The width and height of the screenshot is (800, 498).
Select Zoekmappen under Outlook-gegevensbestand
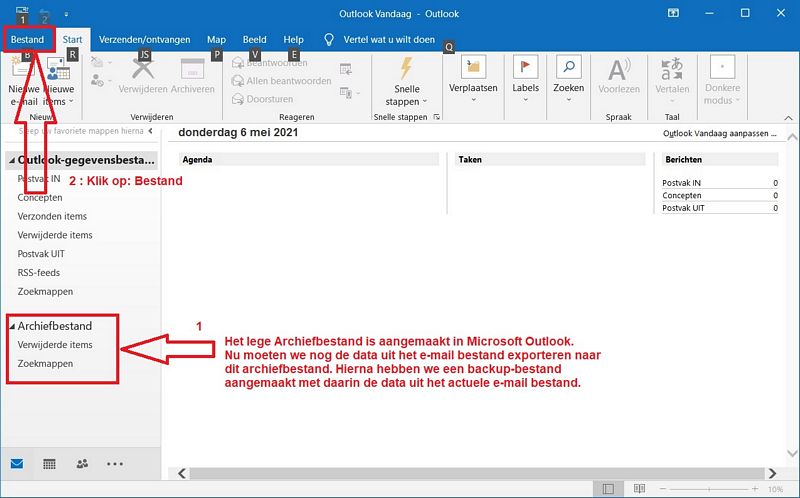[45, 292]
